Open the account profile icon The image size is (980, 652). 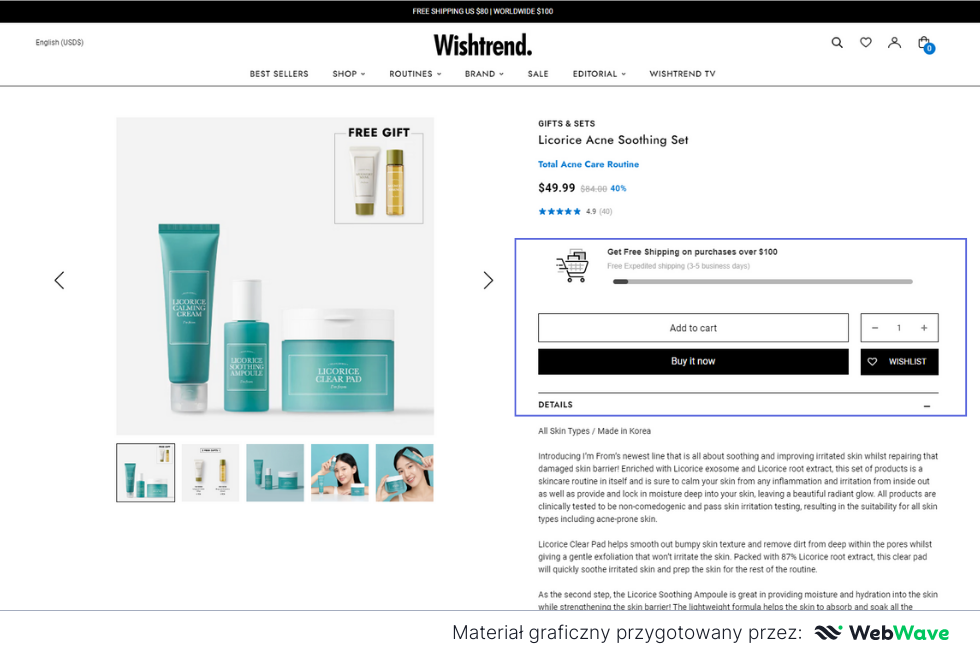point(894,43)
